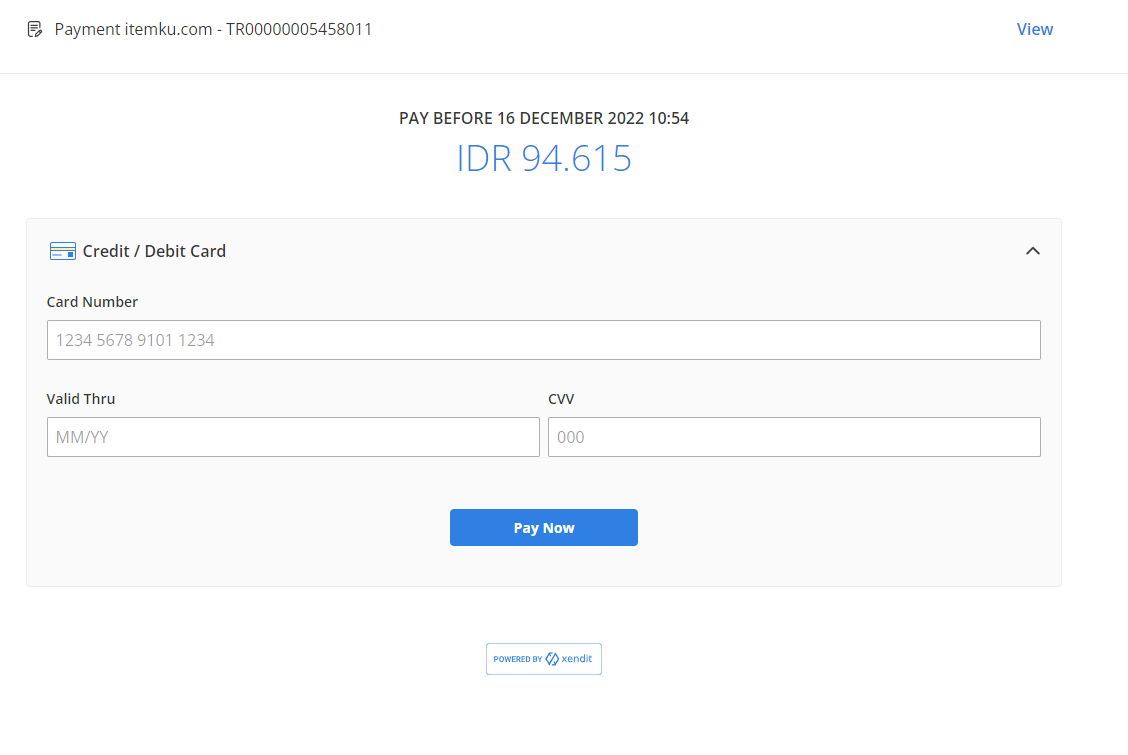Focus the Valid Thru MM/YY field
Screen dimensions: 1128x755
click(293, 437)
